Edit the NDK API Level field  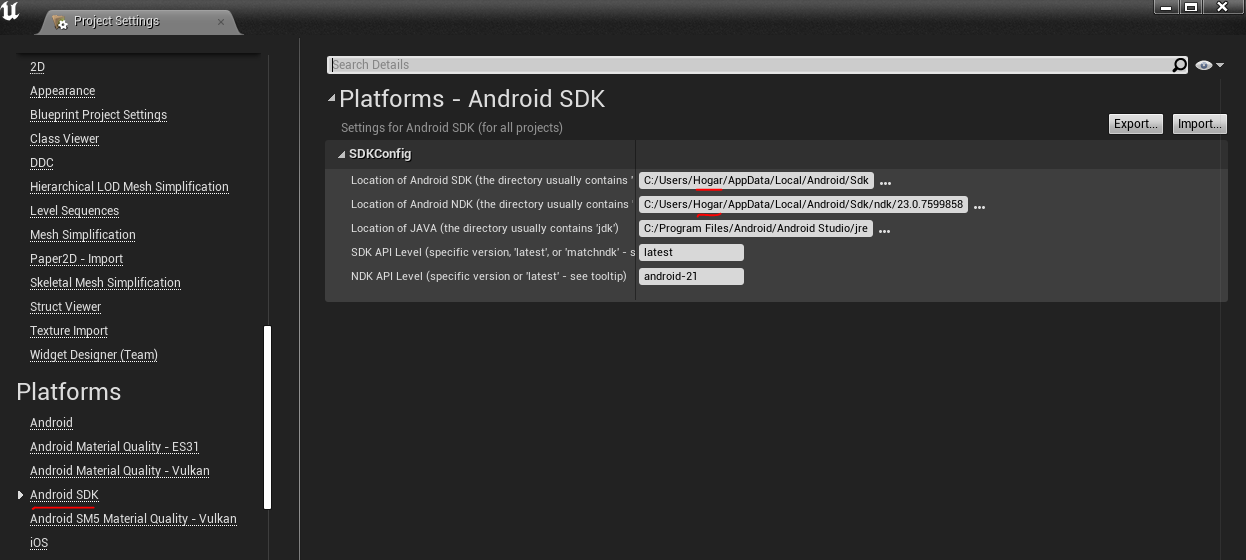point(691,277)
